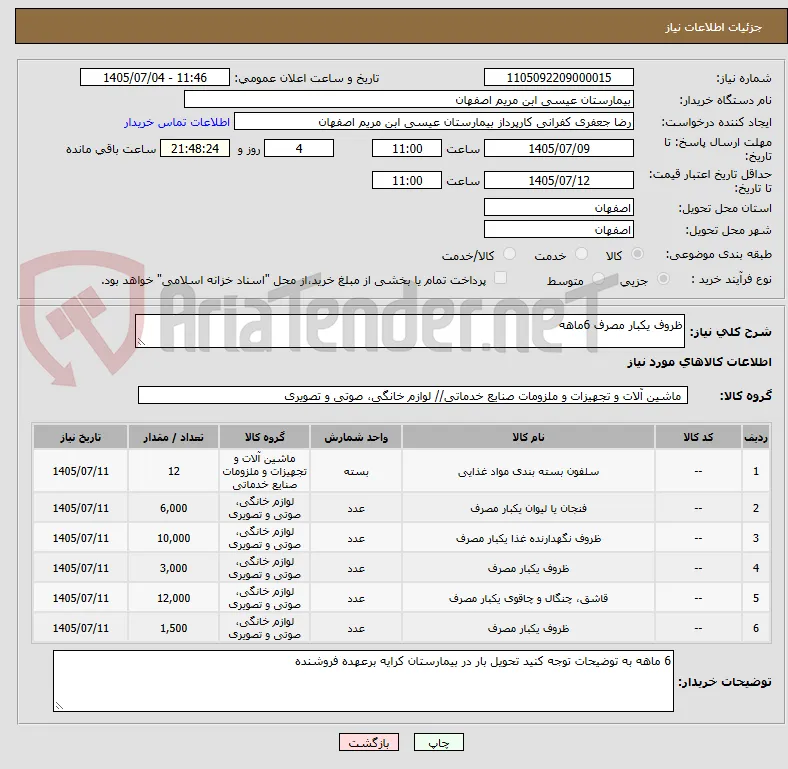The image size is (788, 769).
Task: Click the واحد شمارش column header
Action: [x=356, y=437]
